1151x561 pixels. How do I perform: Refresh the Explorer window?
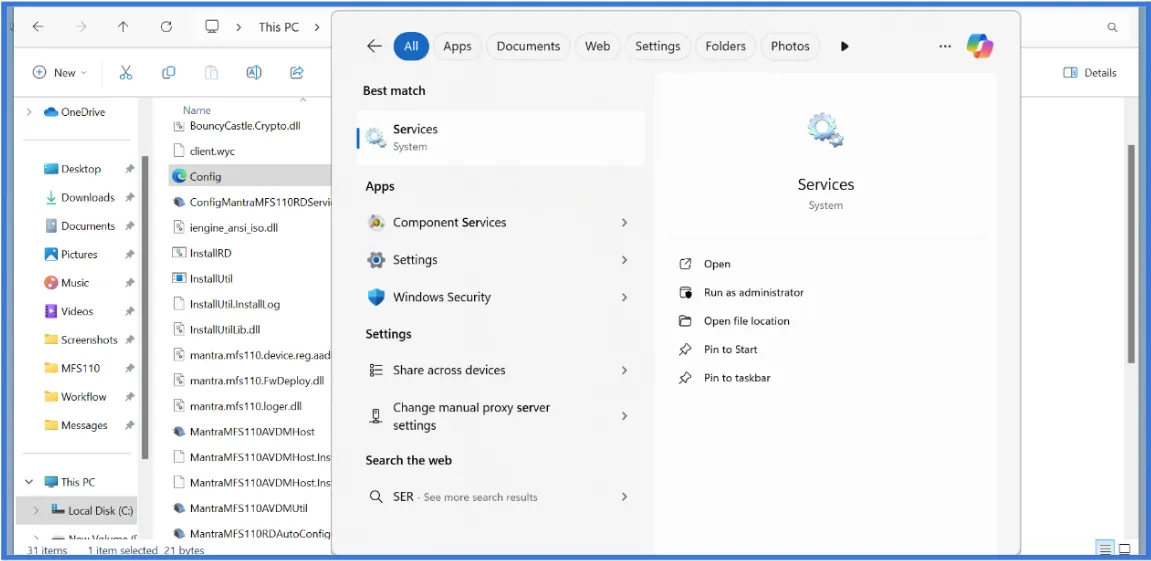167,26
